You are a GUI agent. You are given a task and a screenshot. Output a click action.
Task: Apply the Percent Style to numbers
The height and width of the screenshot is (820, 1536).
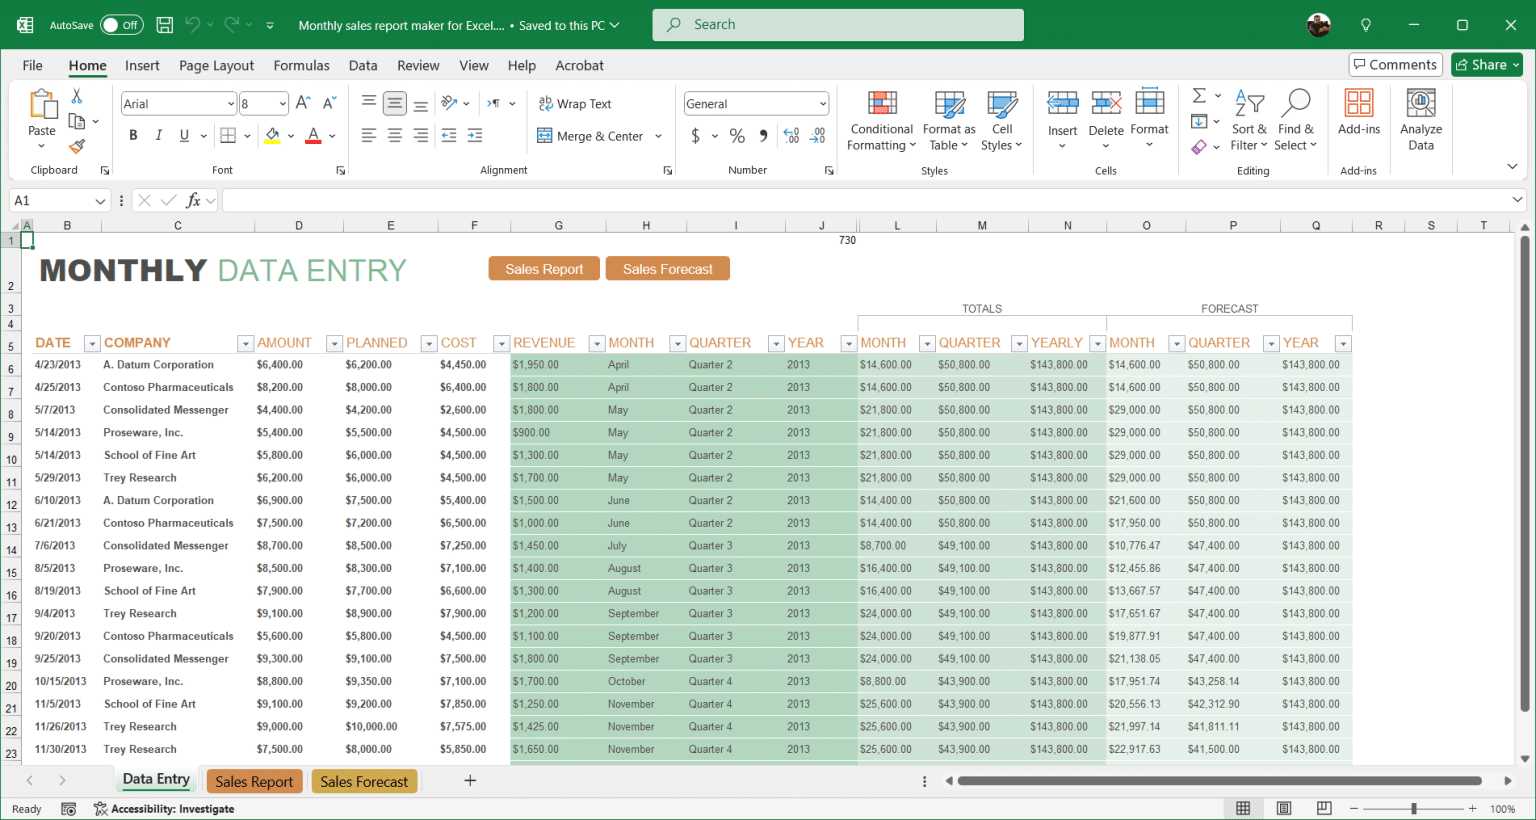737,136
